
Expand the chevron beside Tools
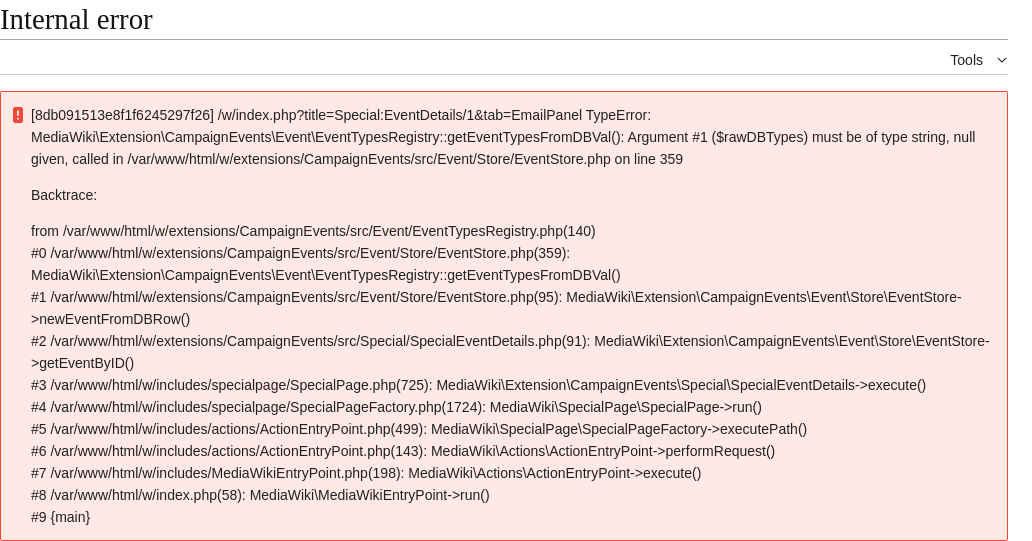pos(1002,60)
